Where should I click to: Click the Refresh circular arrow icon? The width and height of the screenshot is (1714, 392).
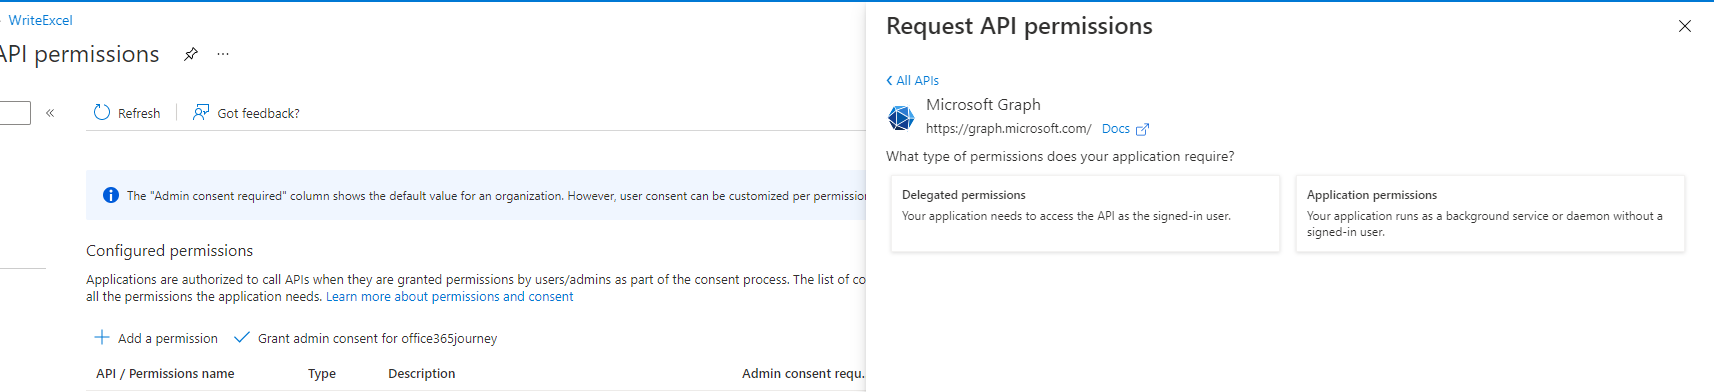point(102,113)
